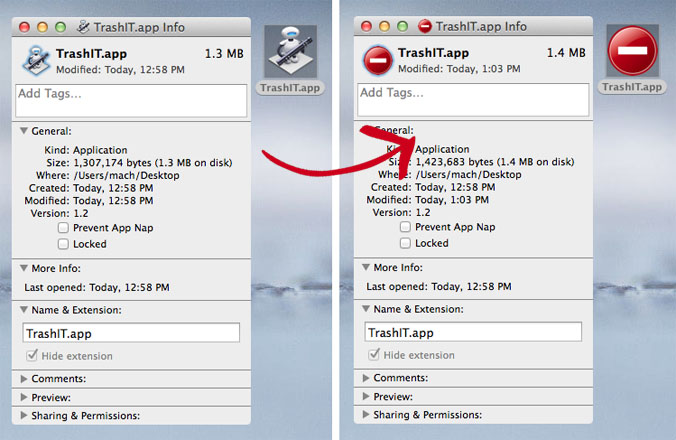Image resolution: width=676 pixels, height=440 pixels.
Task: Toggle Locked checkbox in the left Info window
Action: coord(63,243)
